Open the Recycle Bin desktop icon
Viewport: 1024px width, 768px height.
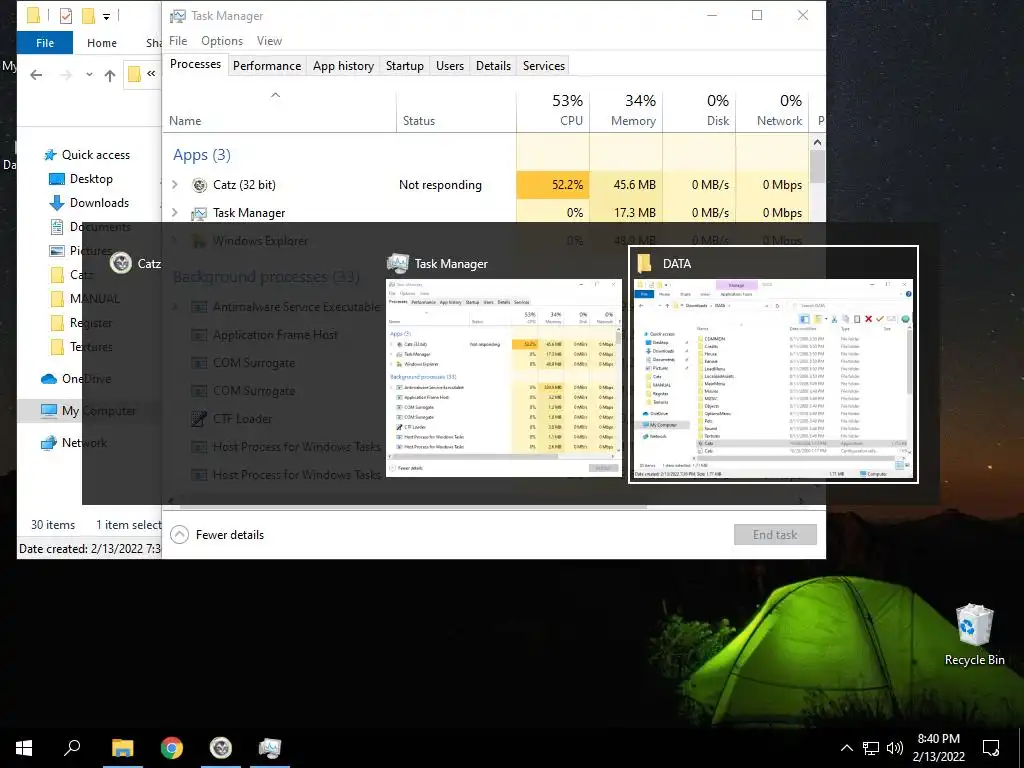tap(974, 635)
